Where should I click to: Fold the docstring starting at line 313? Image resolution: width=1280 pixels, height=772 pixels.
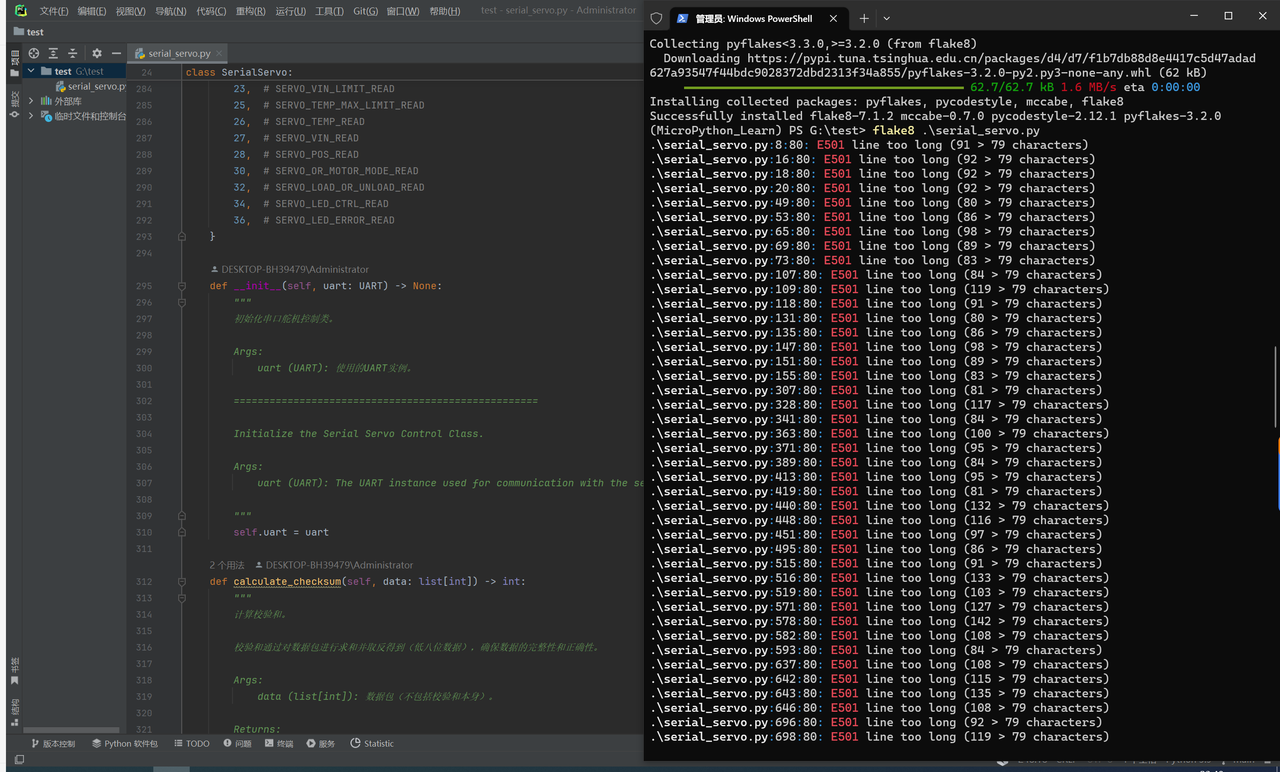[182, 598]
